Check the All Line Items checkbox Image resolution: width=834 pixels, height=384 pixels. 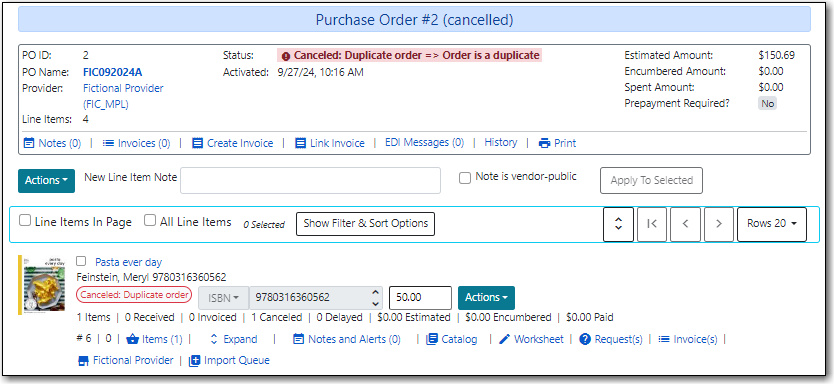coord(150,221)
